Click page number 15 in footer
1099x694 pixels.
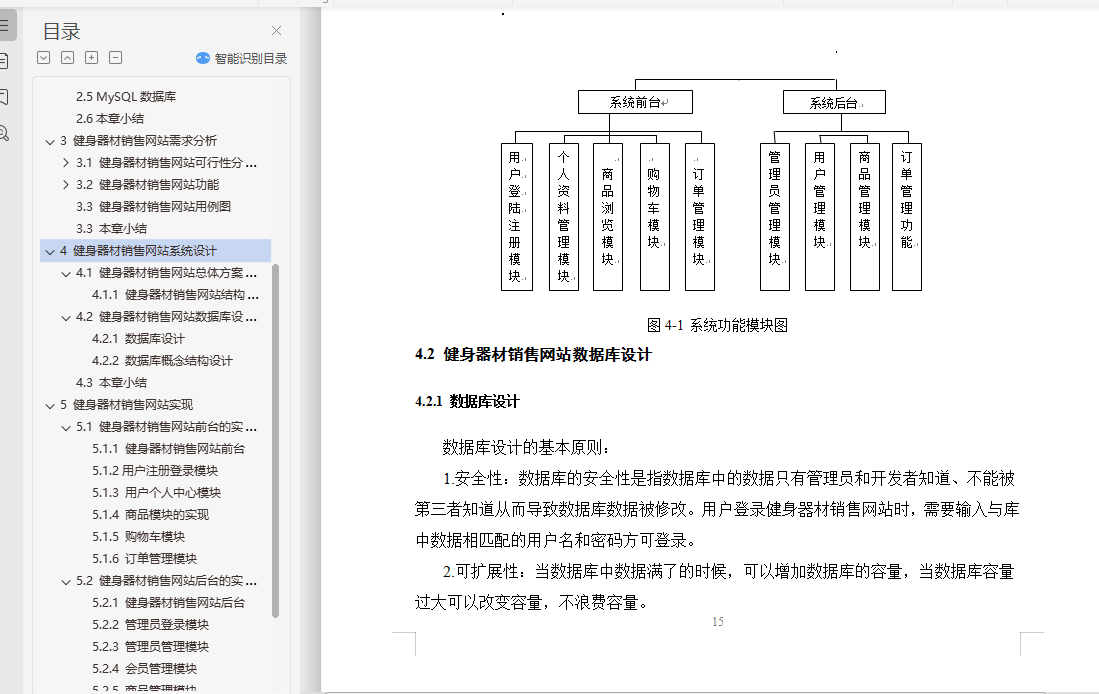718,622
